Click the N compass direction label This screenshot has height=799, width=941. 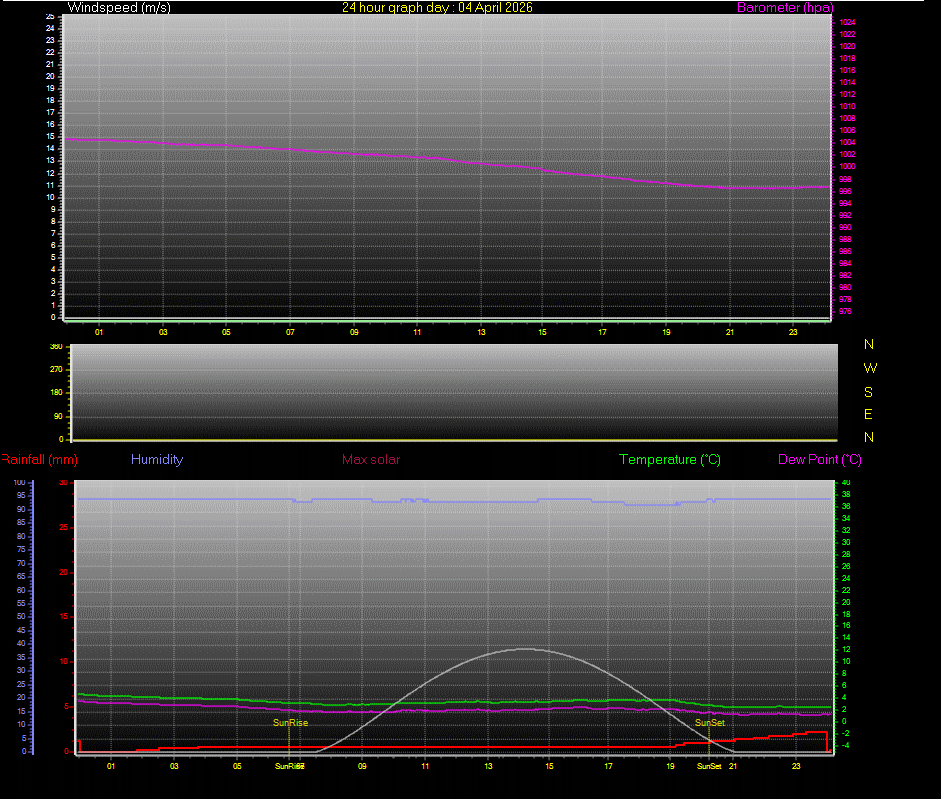[x=868, y=345]
